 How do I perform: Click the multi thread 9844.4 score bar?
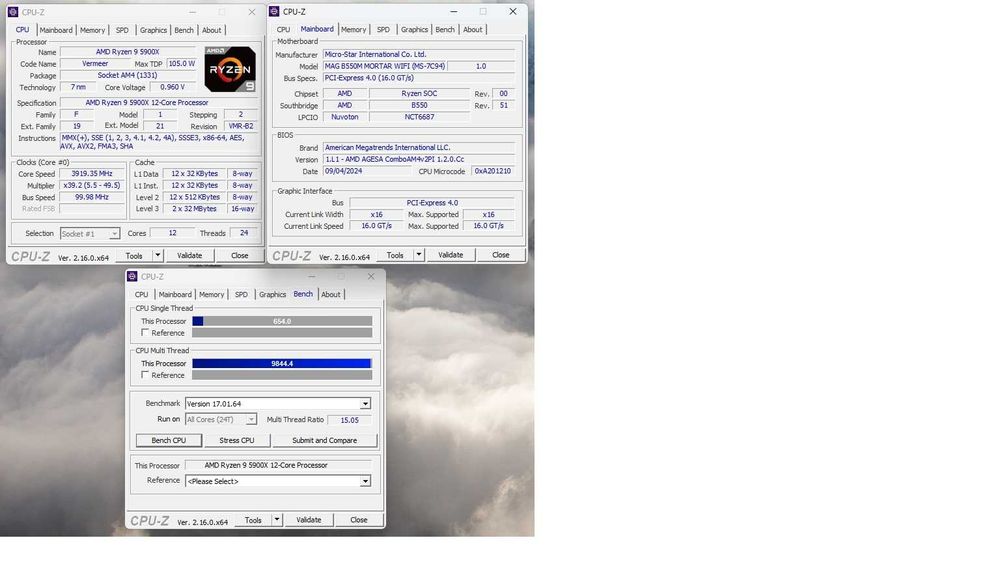282,363
